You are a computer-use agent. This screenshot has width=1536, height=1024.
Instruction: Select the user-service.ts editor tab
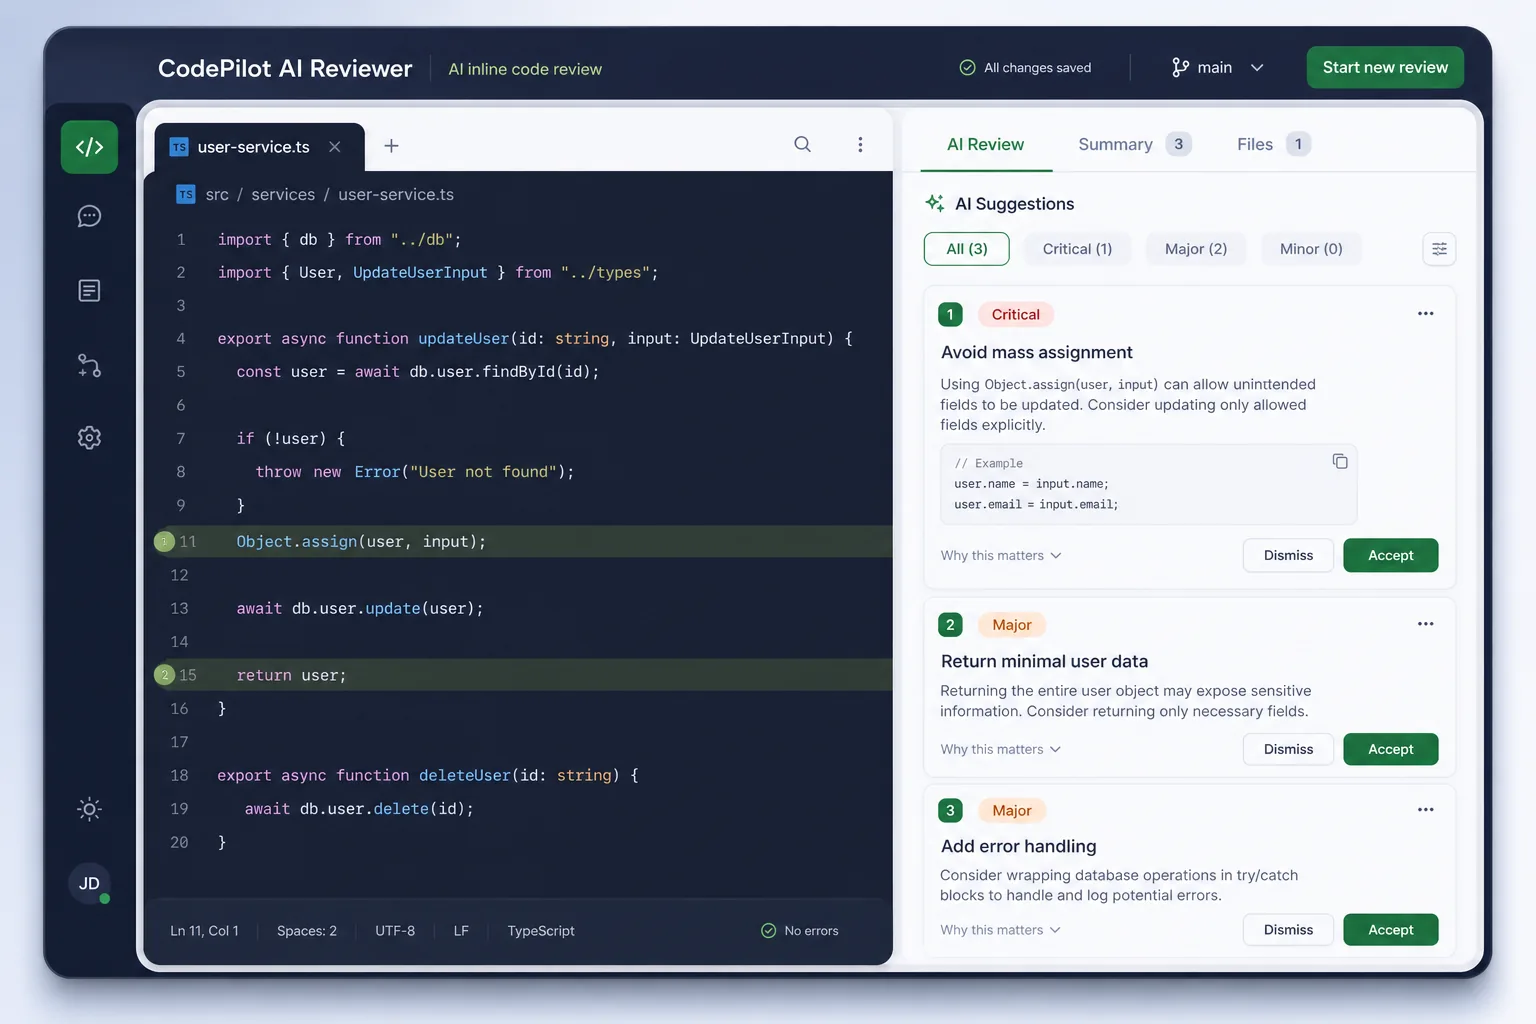coord(254,147)
